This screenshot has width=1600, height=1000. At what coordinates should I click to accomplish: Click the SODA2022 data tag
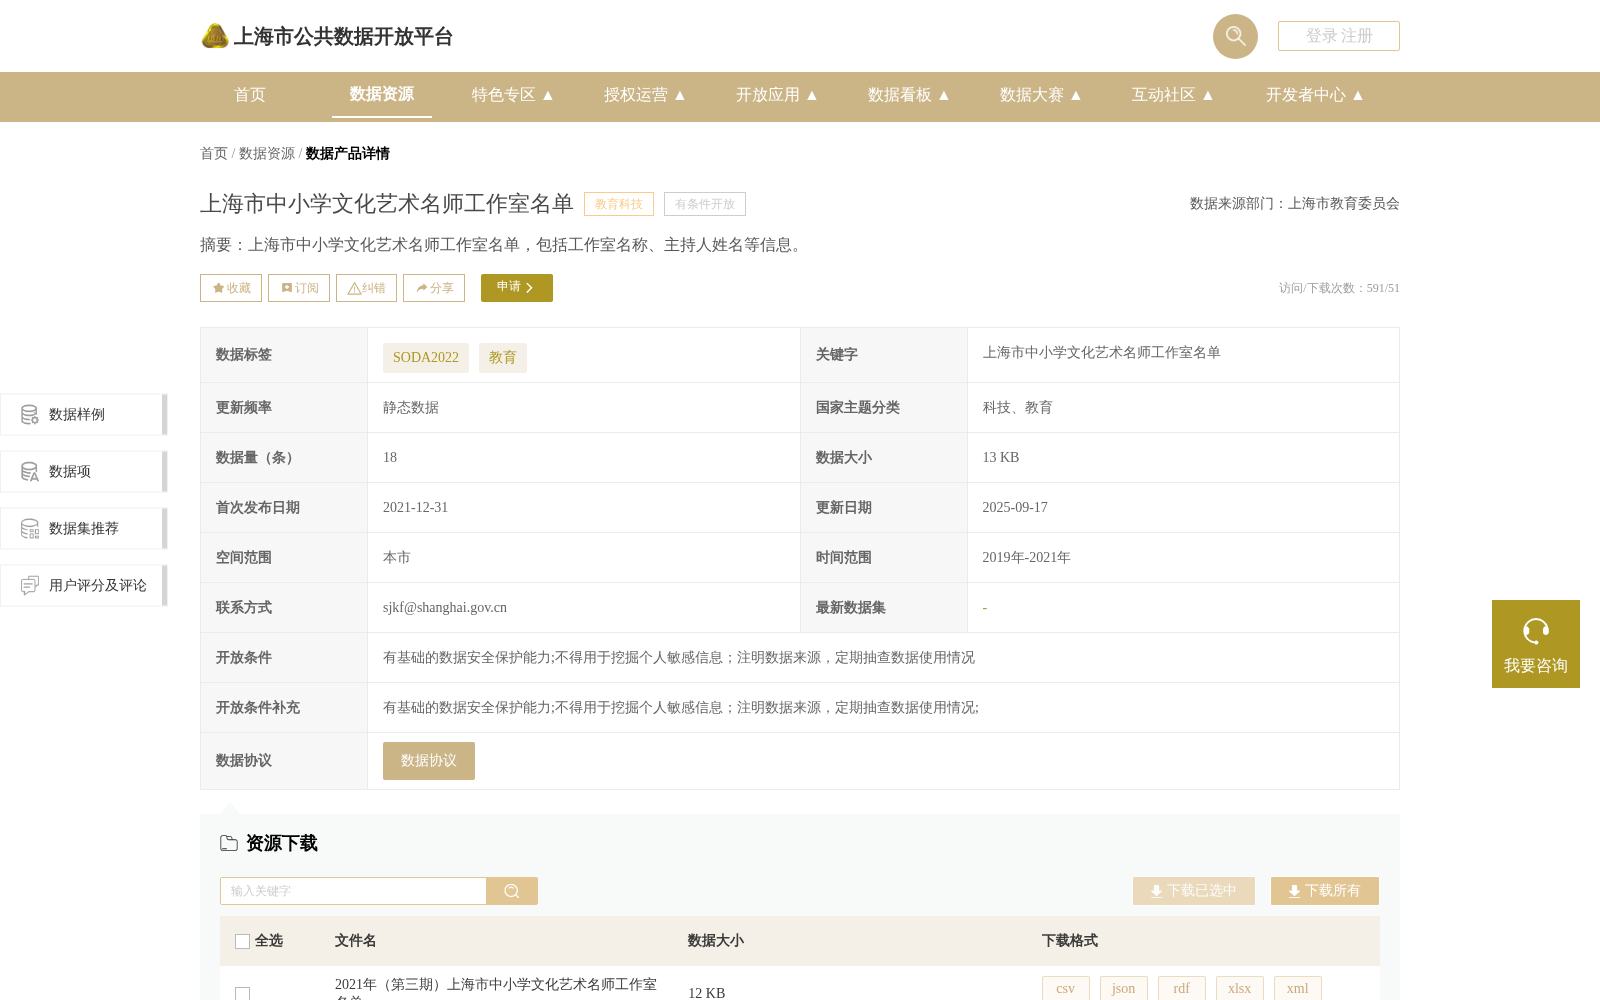426,357
